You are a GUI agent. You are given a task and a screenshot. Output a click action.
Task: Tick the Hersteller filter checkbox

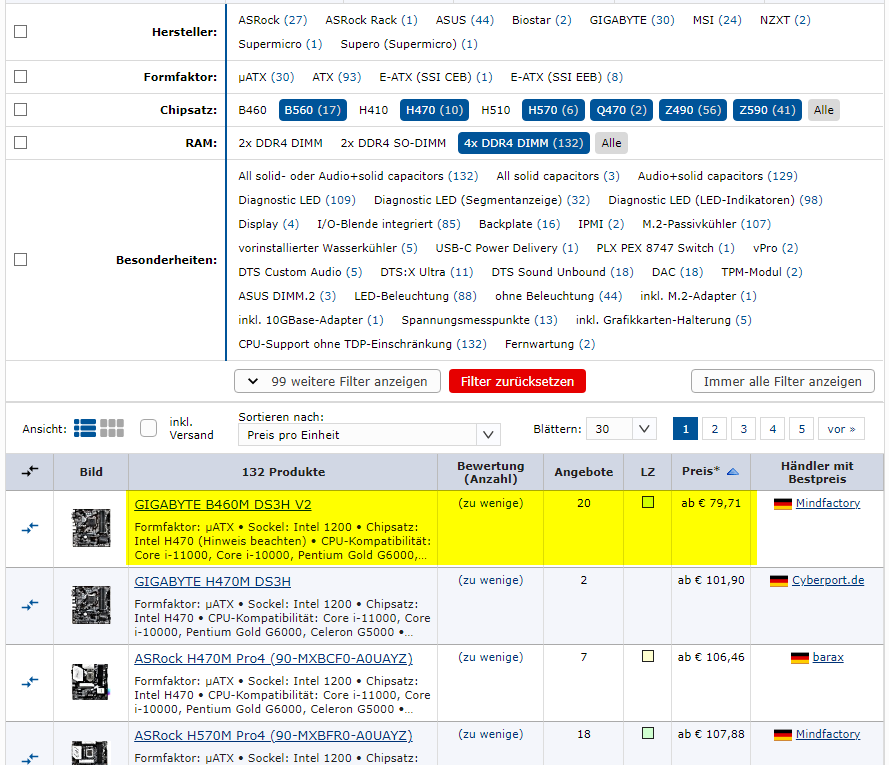click(x=20, y=32)
